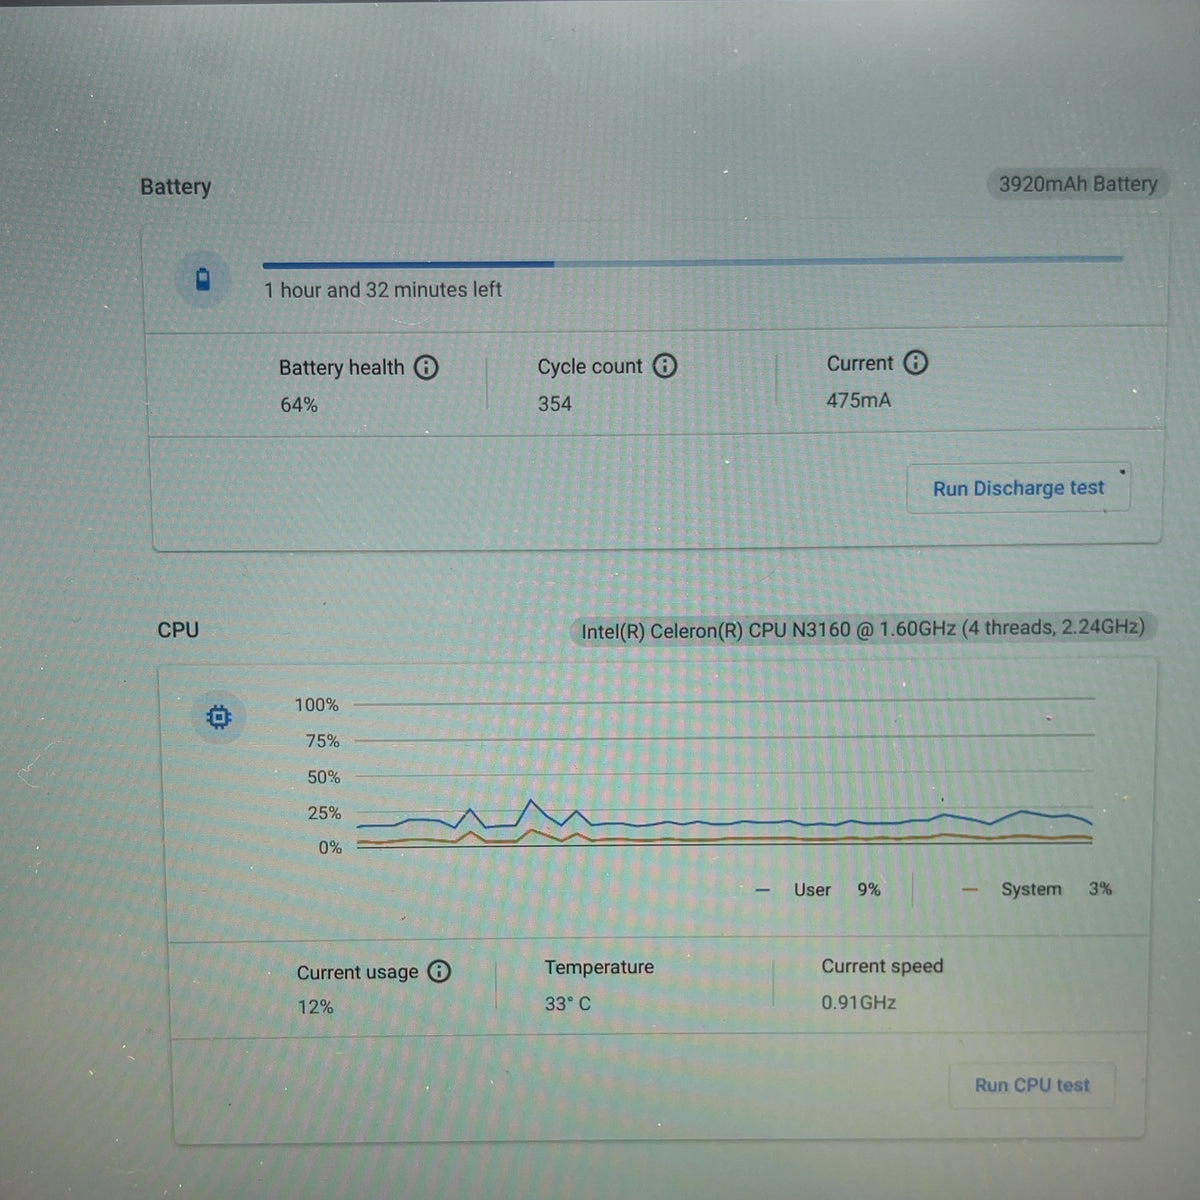1200x1200 pixels.
Task: Select Temperature value 33° C
Action: (x=568, y=1003)
